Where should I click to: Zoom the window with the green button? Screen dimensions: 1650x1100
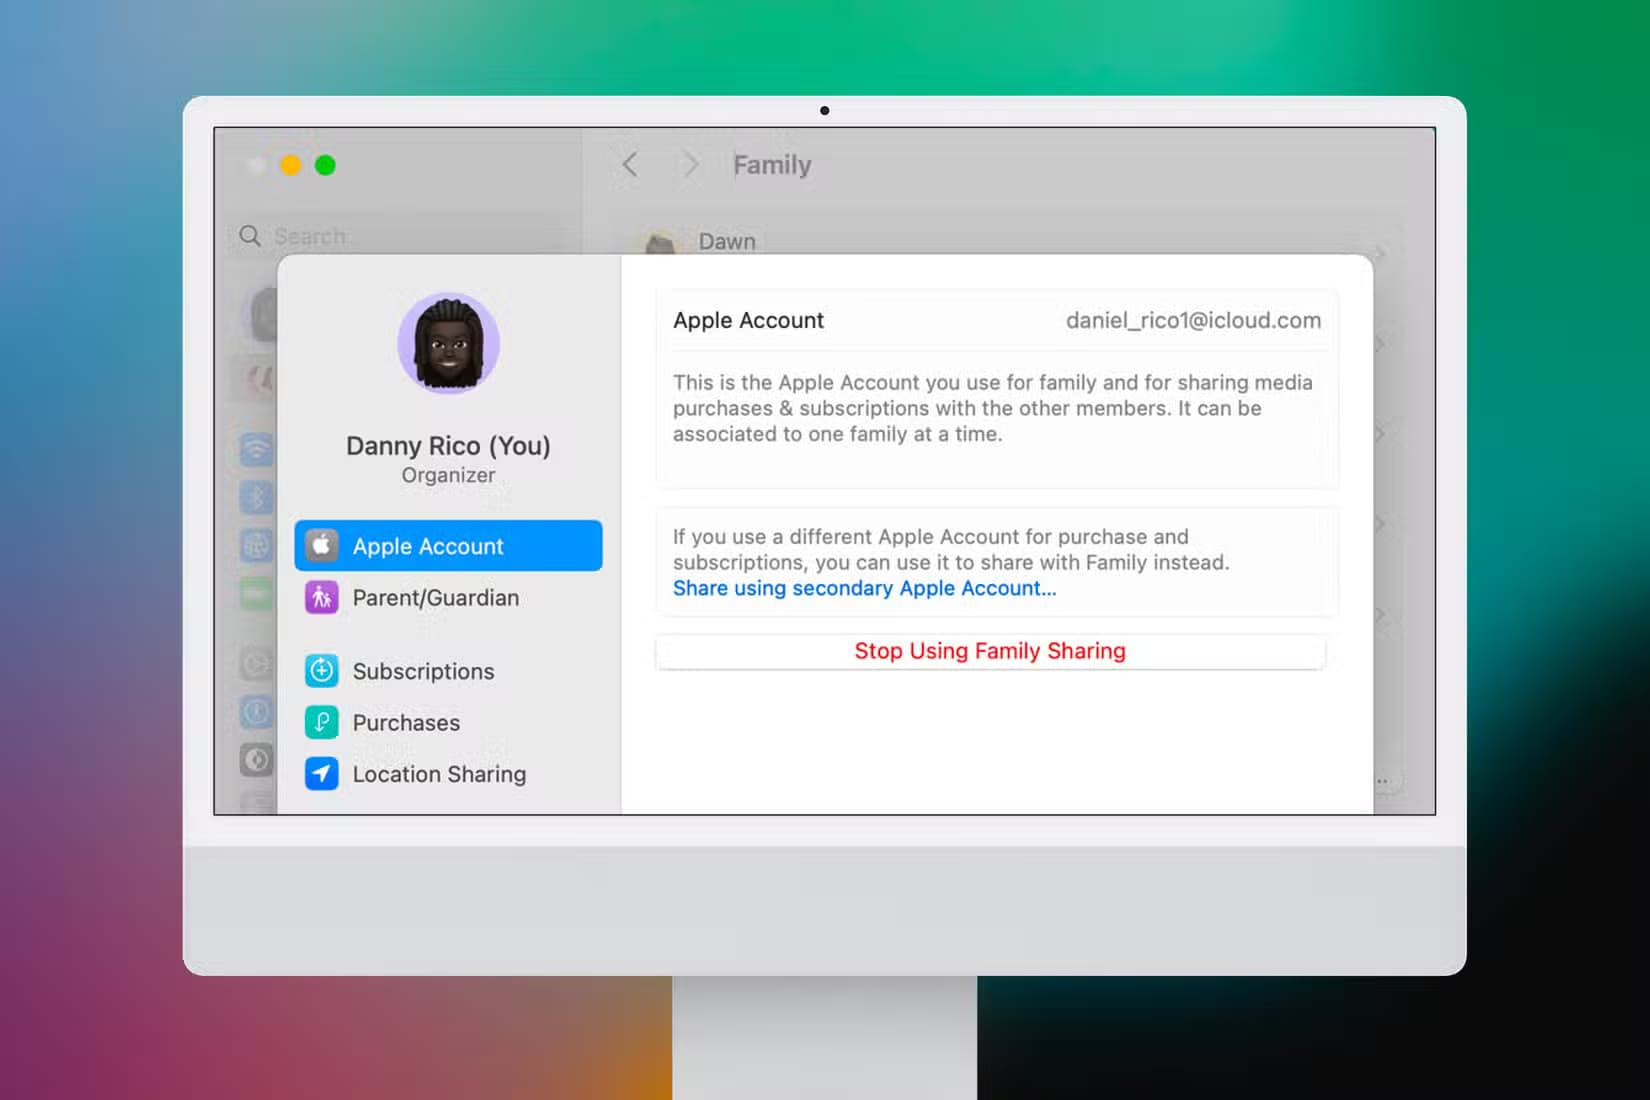(325, 165)
